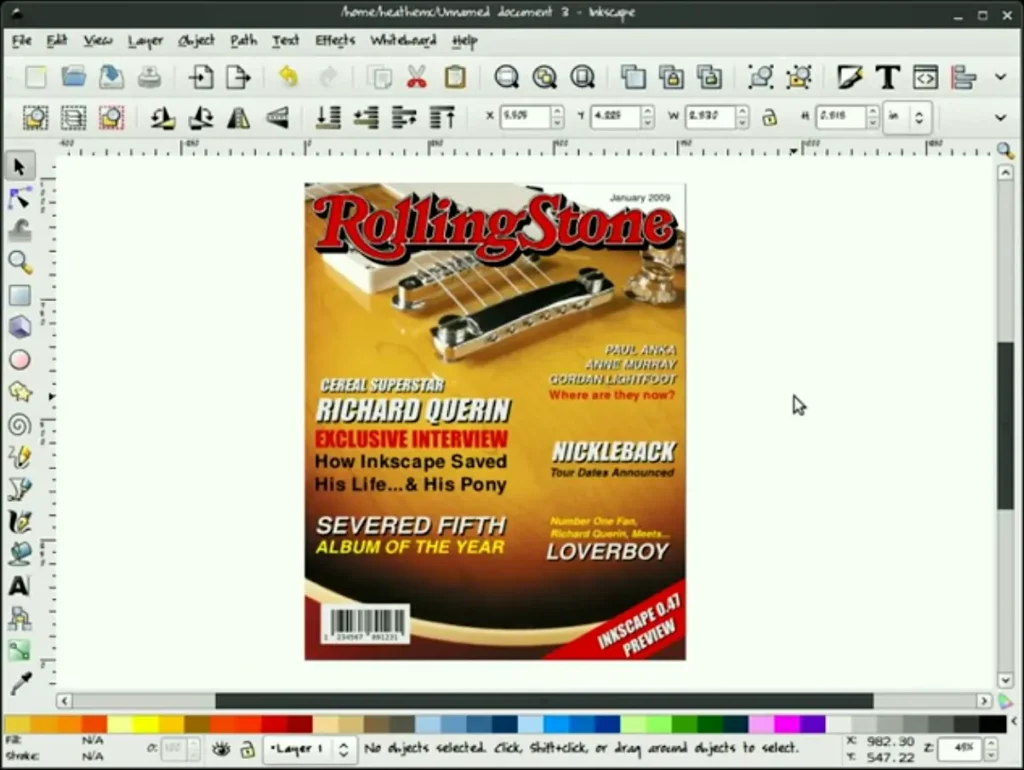Choose the Color Dropper tool
Viewport: 1024px width, 770px height.
[x=20, y=682]
